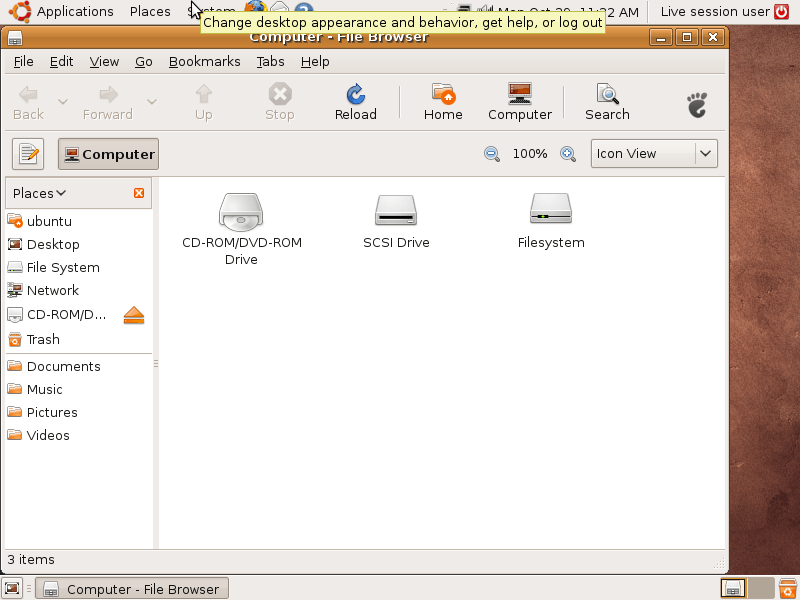Click Show Desktop icon in bottom panel
This screenshot has height=600, width=800.
12,588
